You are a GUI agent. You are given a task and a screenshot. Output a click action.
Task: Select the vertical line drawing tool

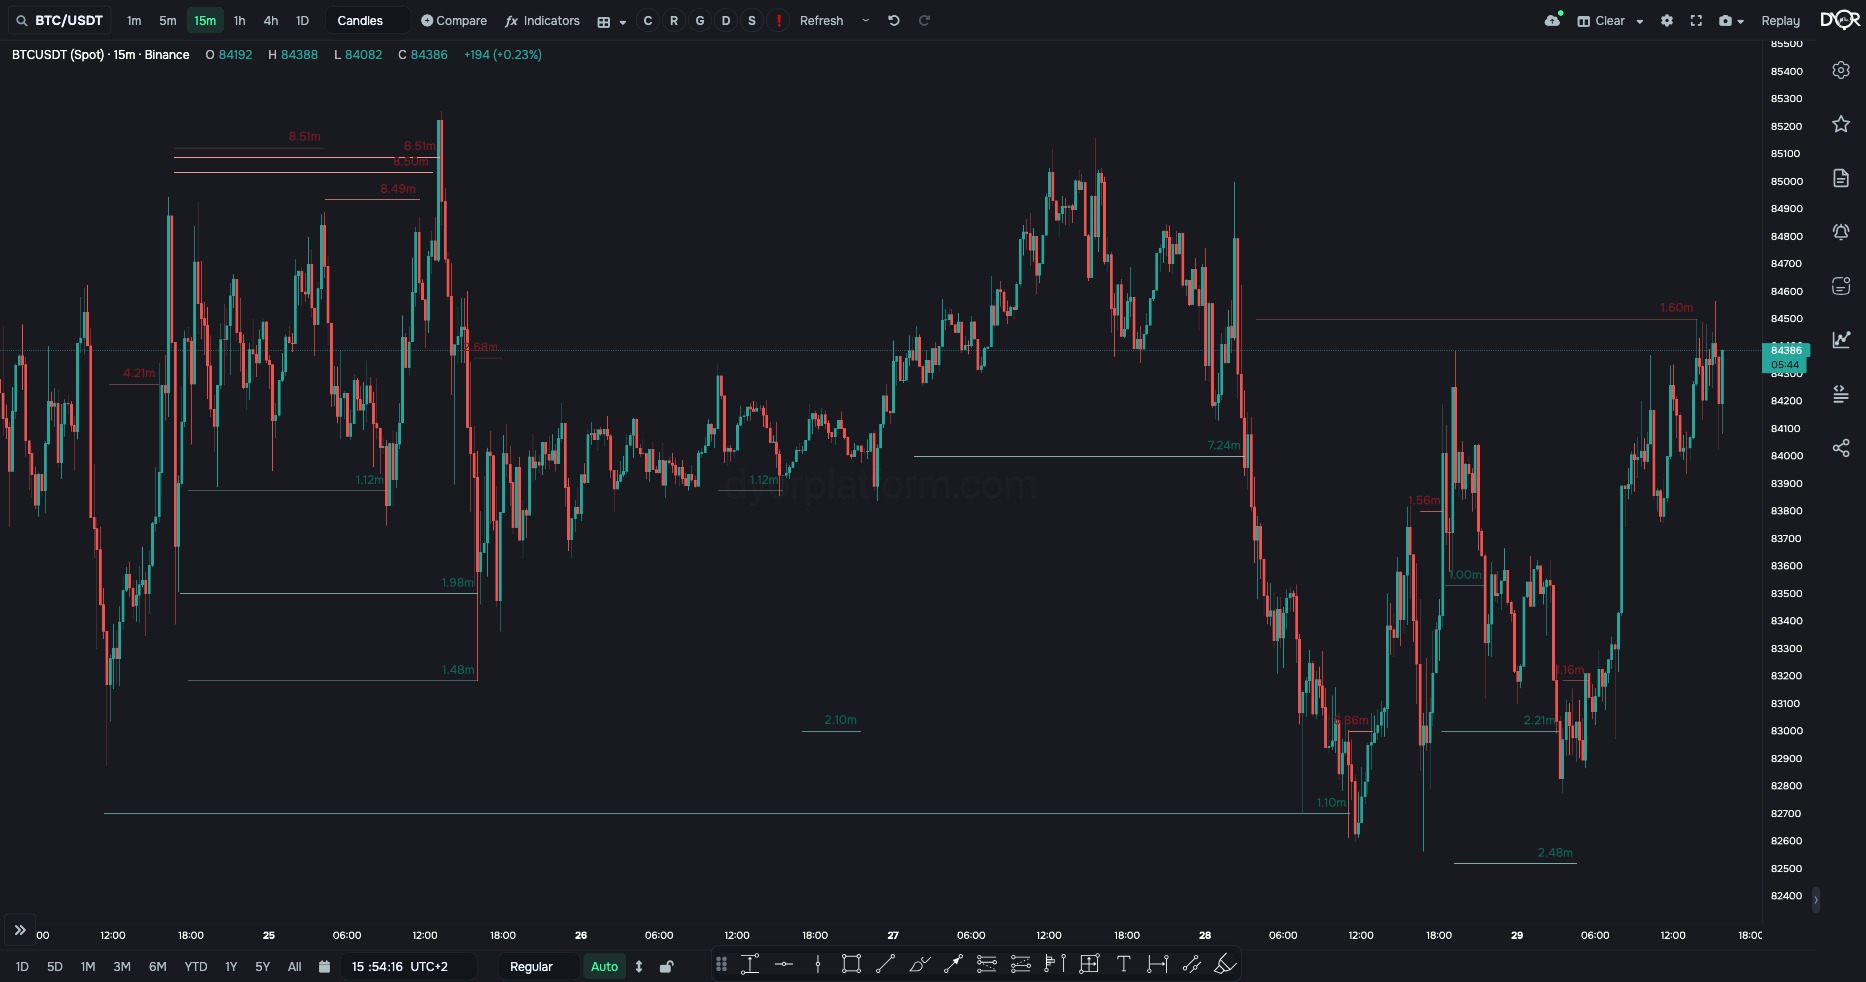click(818, 964)
